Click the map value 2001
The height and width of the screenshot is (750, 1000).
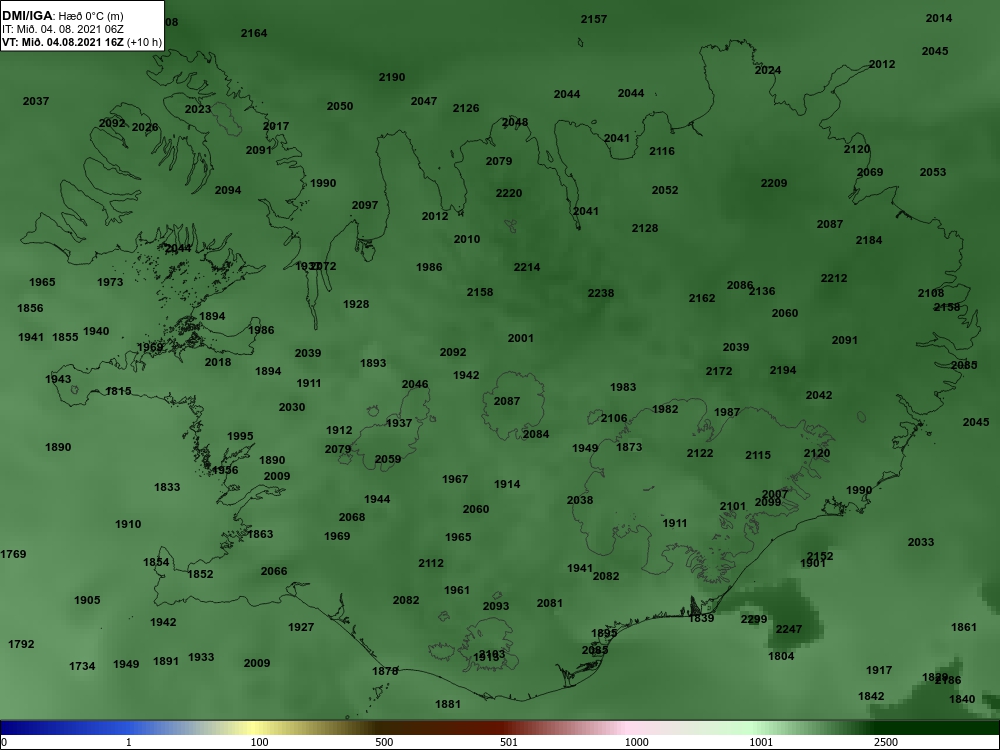520,338
